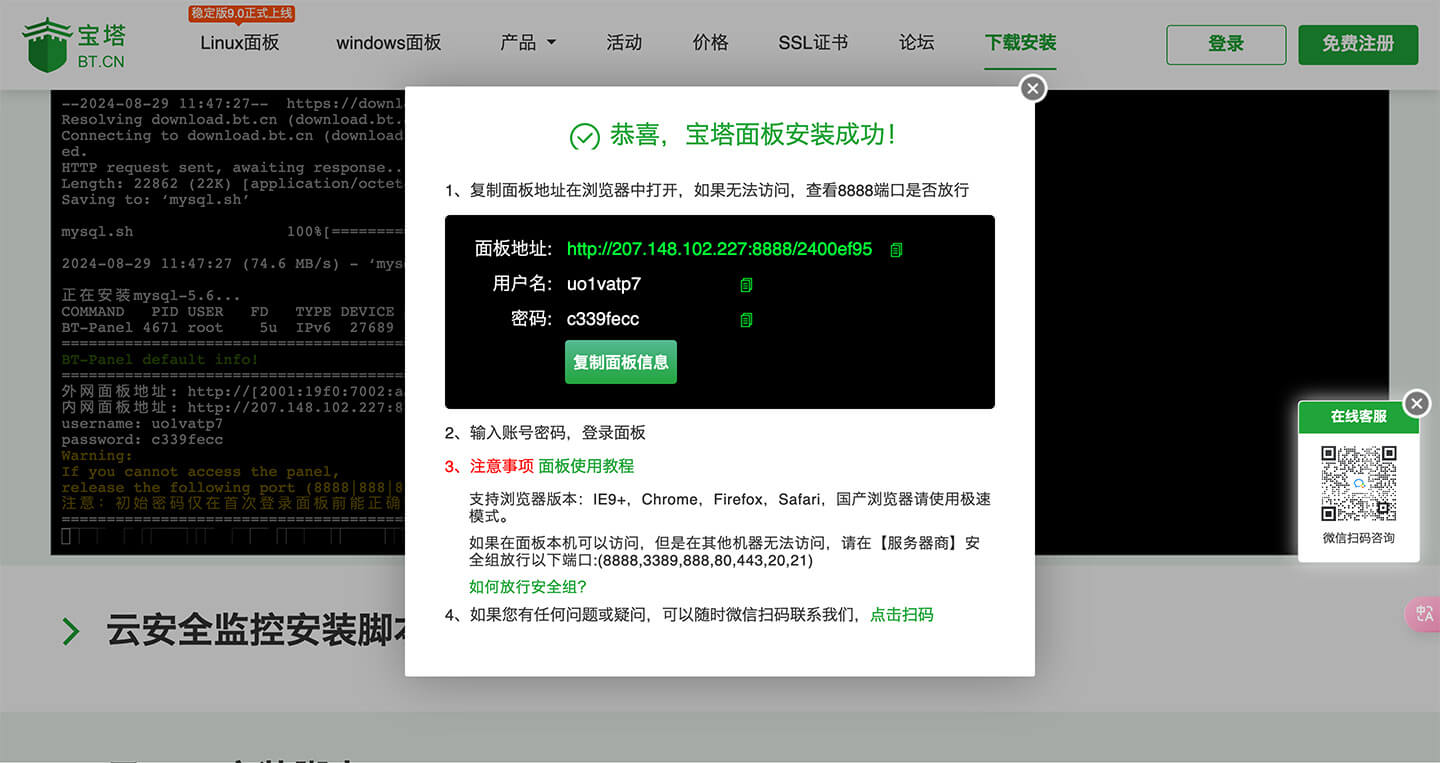Click terminal line 'password: c339fecc'

pyautogui.click(x=142, y=440)
